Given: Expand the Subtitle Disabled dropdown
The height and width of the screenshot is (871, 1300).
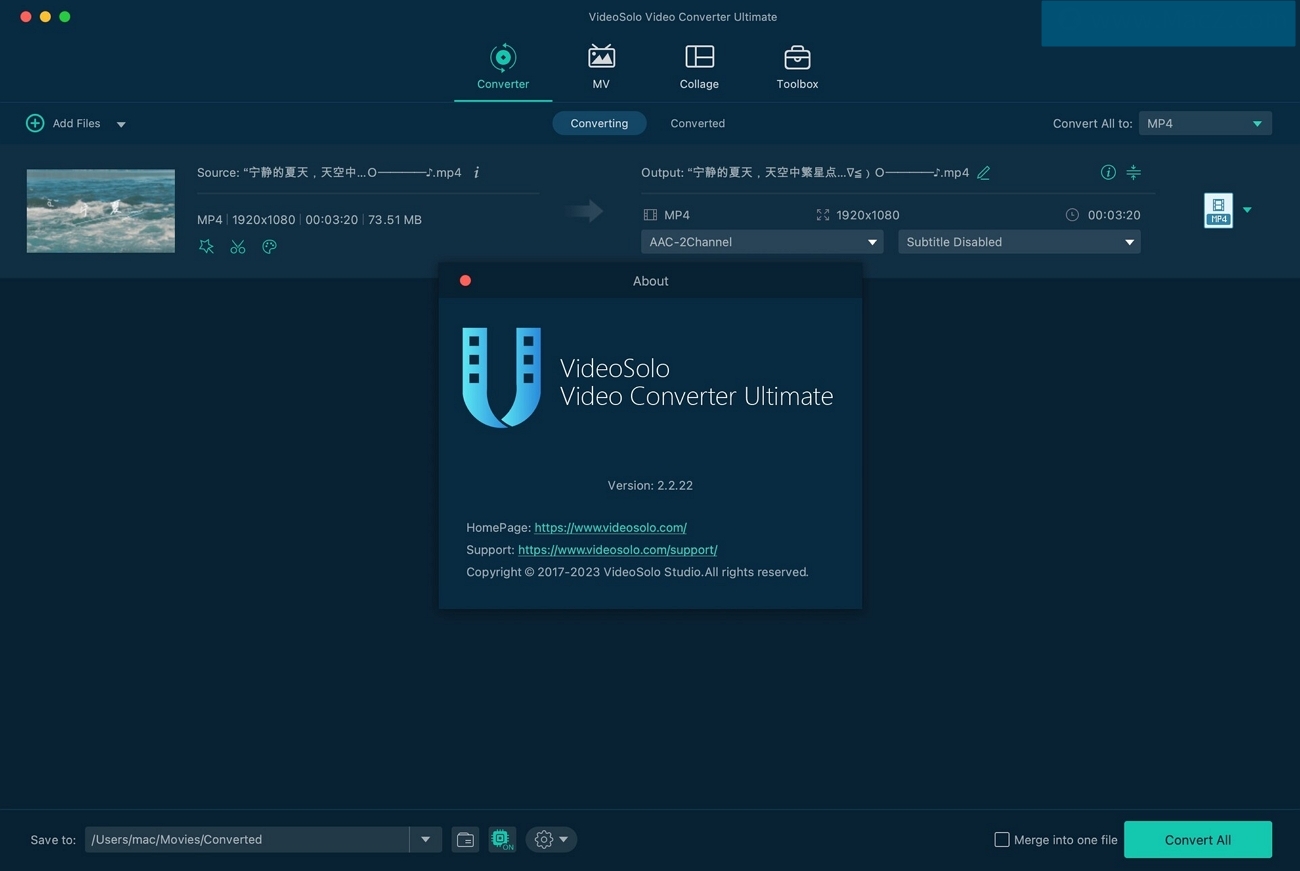Looking at the screenshot, I should point(1019,242).
